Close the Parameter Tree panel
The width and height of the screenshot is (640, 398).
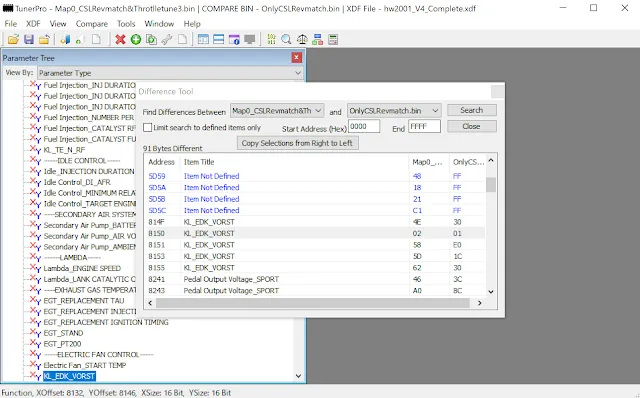click(x=297, y=58)
